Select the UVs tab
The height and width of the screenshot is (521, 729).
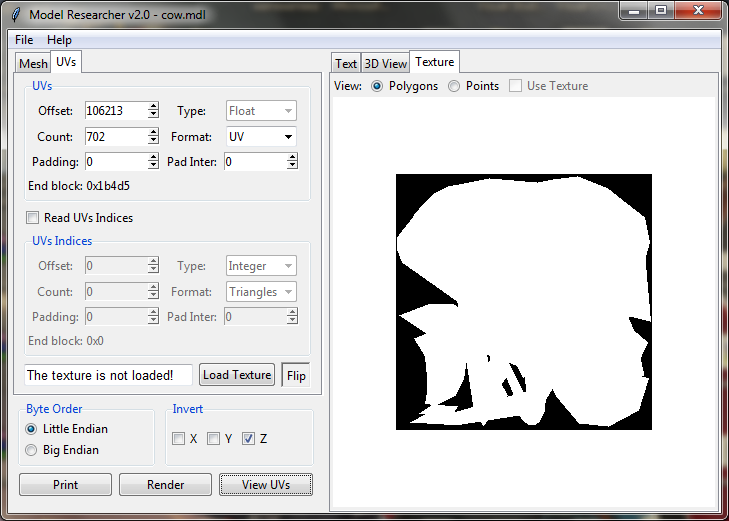(66, 62)
